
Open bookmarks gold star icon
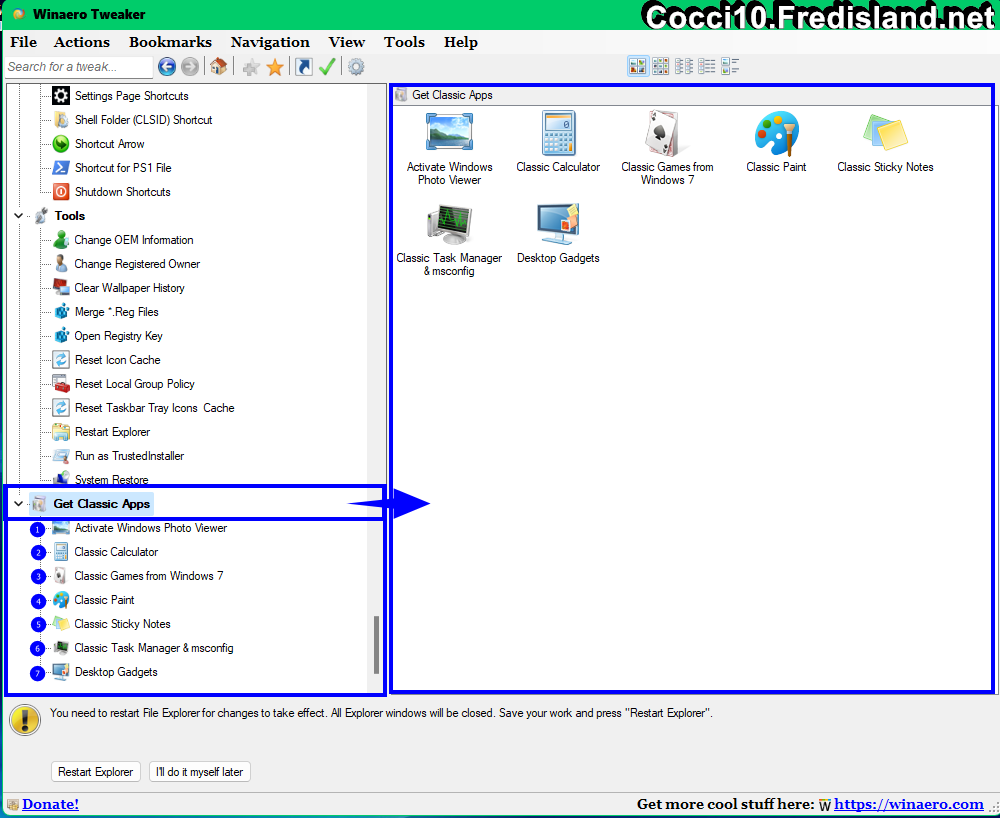coord(275,67)
